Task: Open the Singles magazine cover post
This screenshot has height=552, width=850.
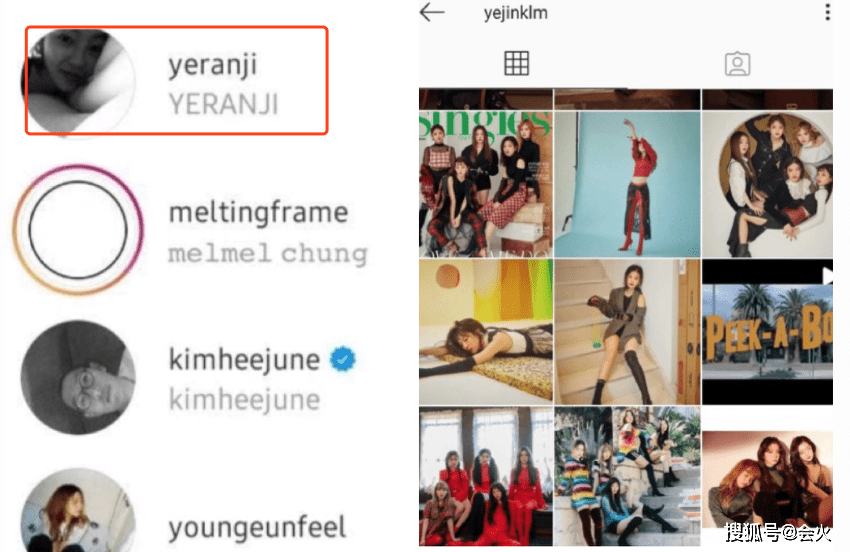Action: pyautogui.click(x=486, y=184)
